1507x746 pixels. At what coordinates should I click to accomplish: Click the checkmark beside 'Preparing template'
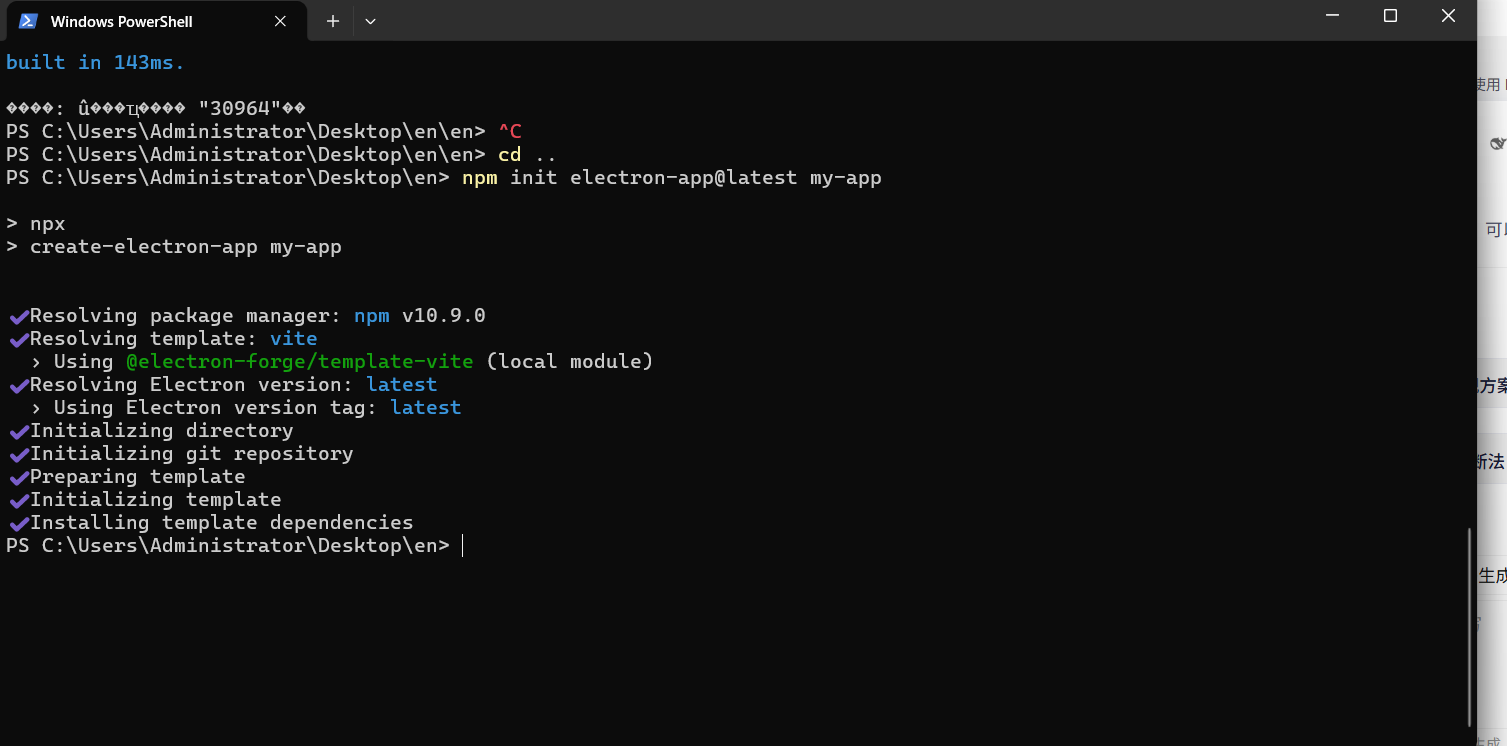pos(19,477)
